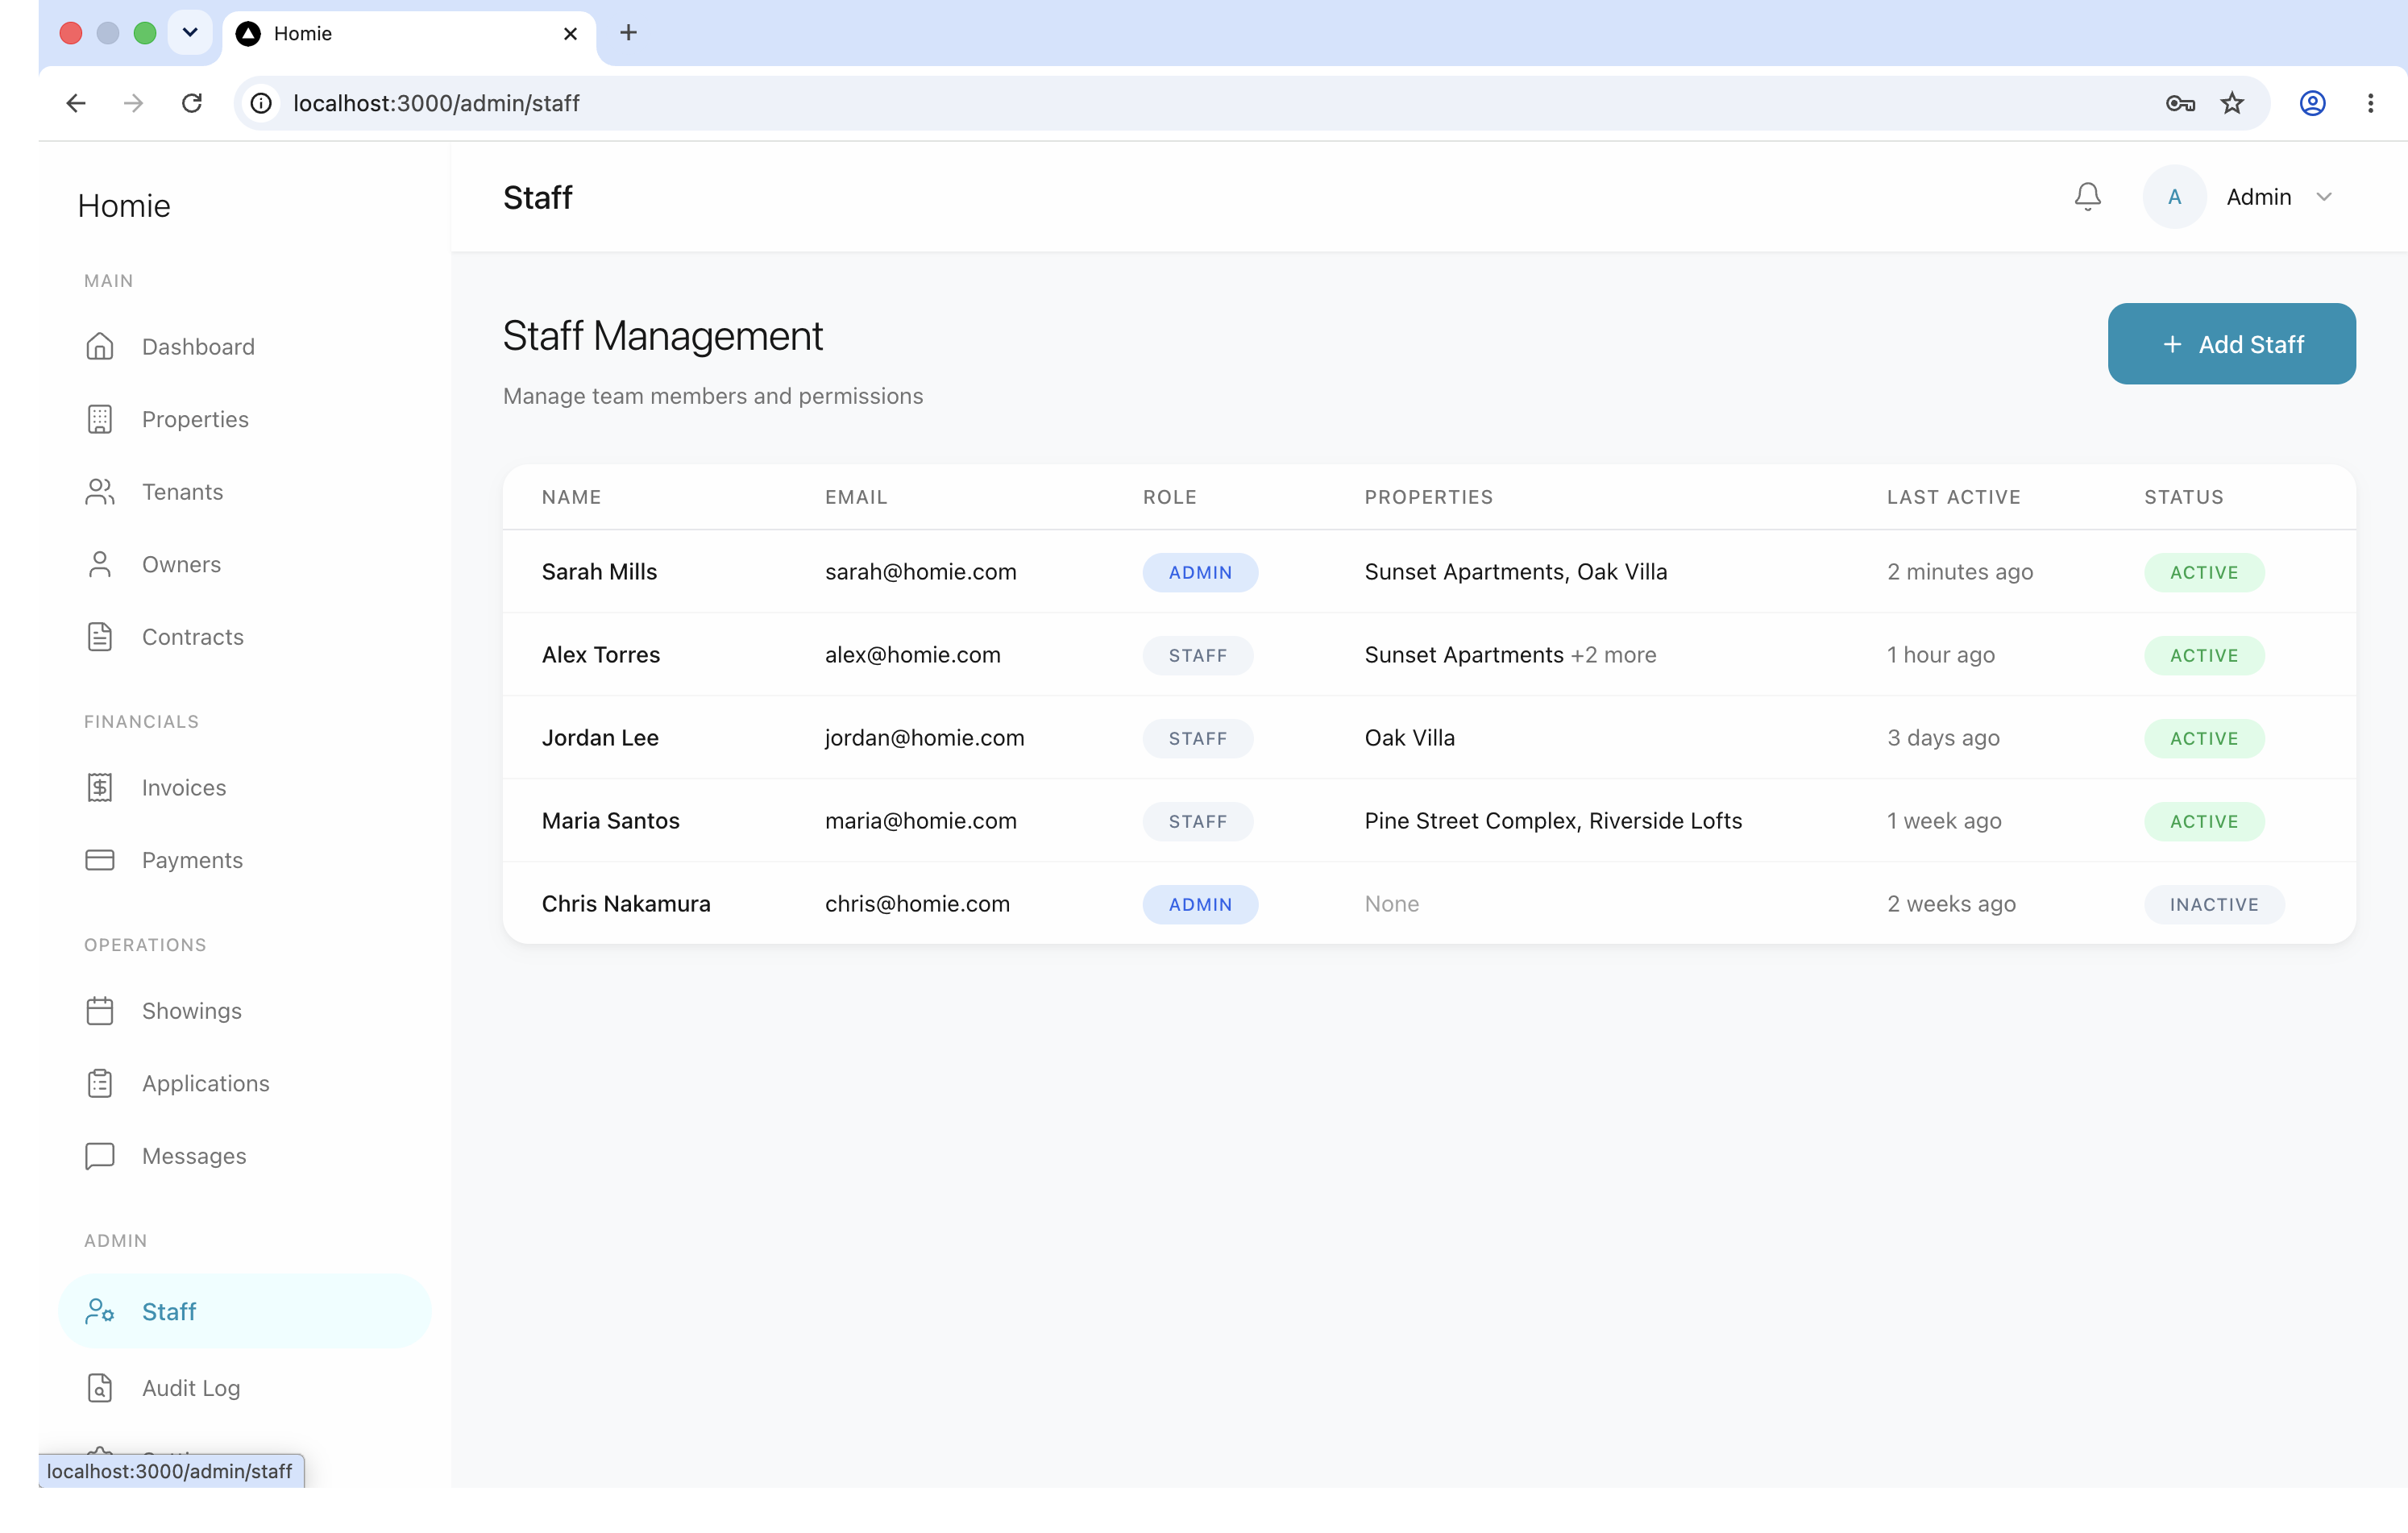Click the Payments credit card icon
This screenshot has width=2408, height=1533.
coord(100,860)
